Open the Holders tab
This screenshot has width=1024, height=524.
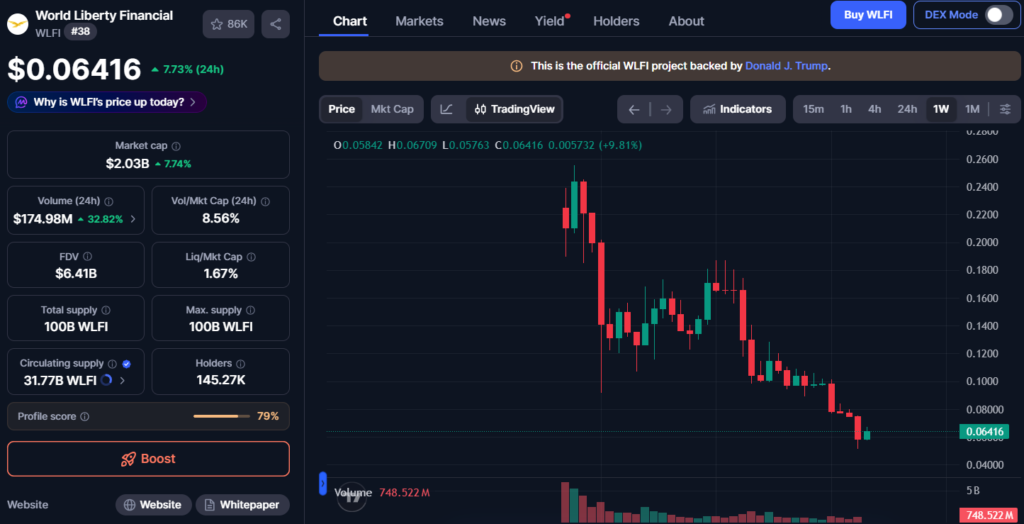[616, 21]
